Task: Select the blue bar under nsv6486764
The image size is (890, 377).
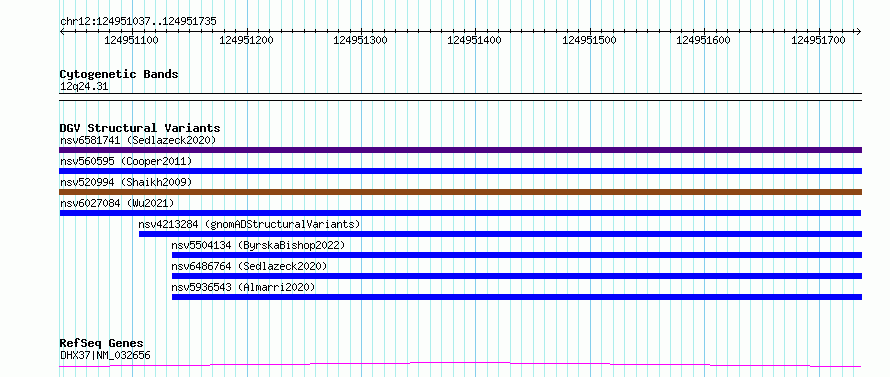Action: pyautogui.click(x=517, y=276)
